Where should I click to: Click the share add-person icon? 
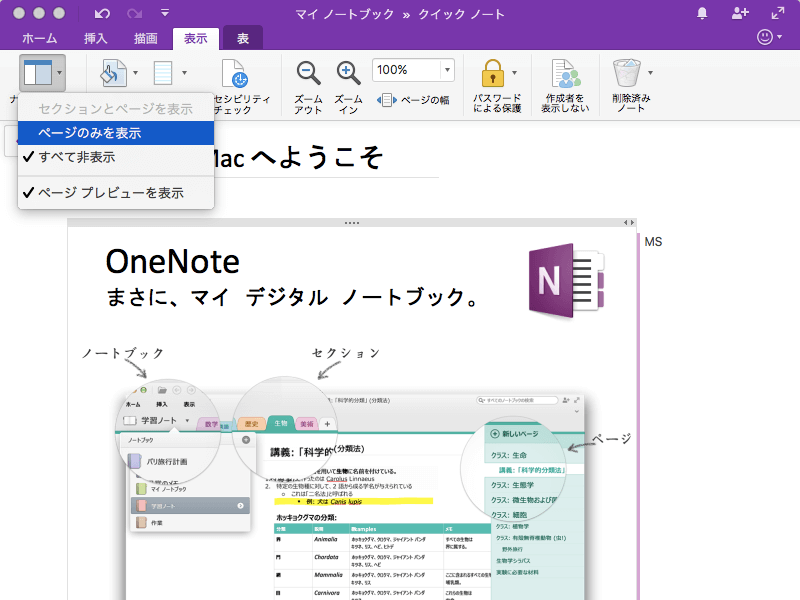(x=740, y=13)
